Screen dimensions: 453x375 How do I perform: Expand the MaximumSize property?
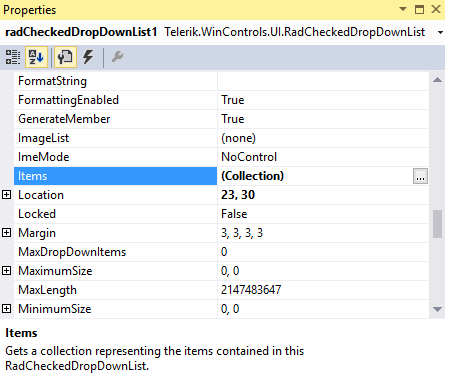pyautogui.click(x=7, y=271)
